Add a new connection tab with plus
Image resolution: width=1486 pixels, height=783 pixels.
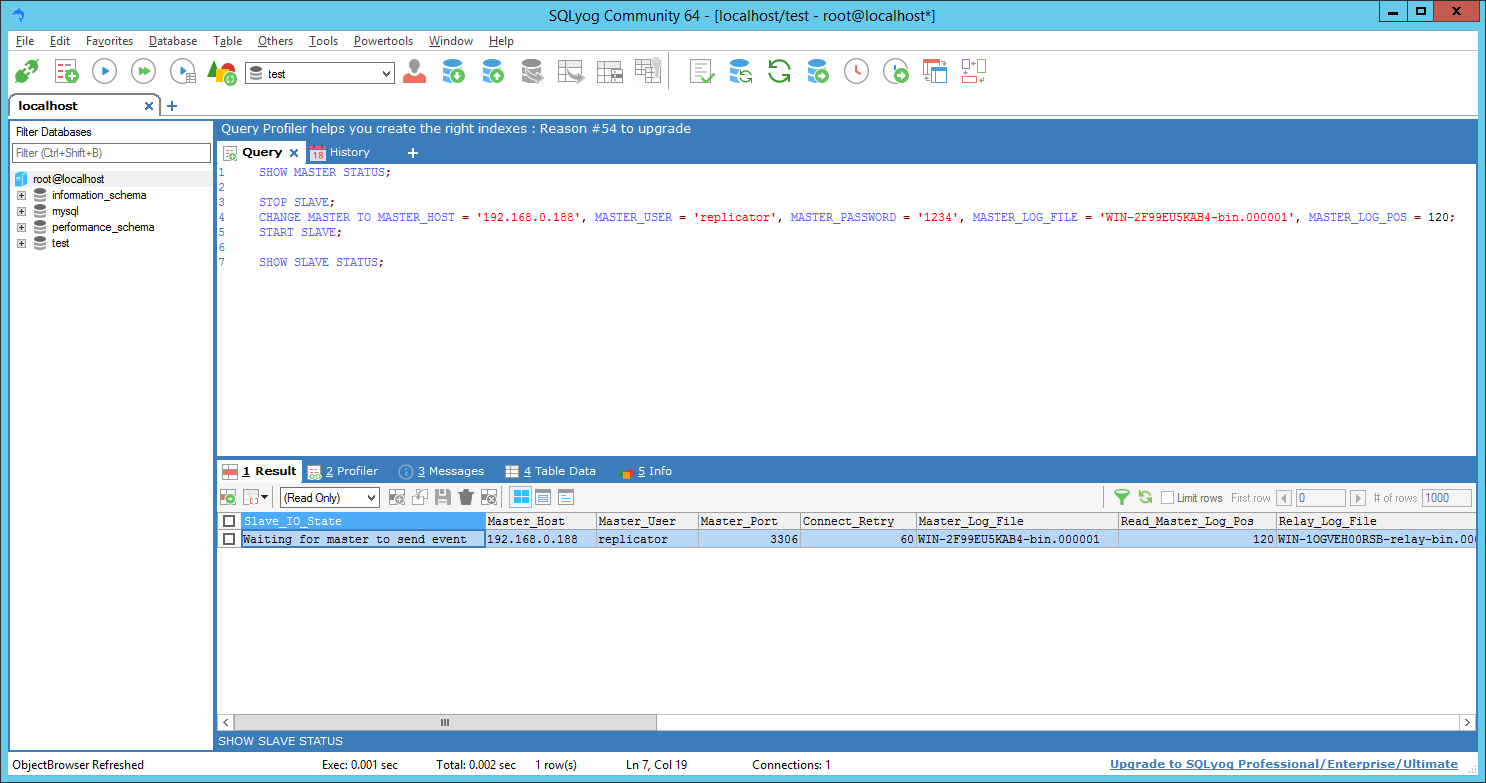172,106
